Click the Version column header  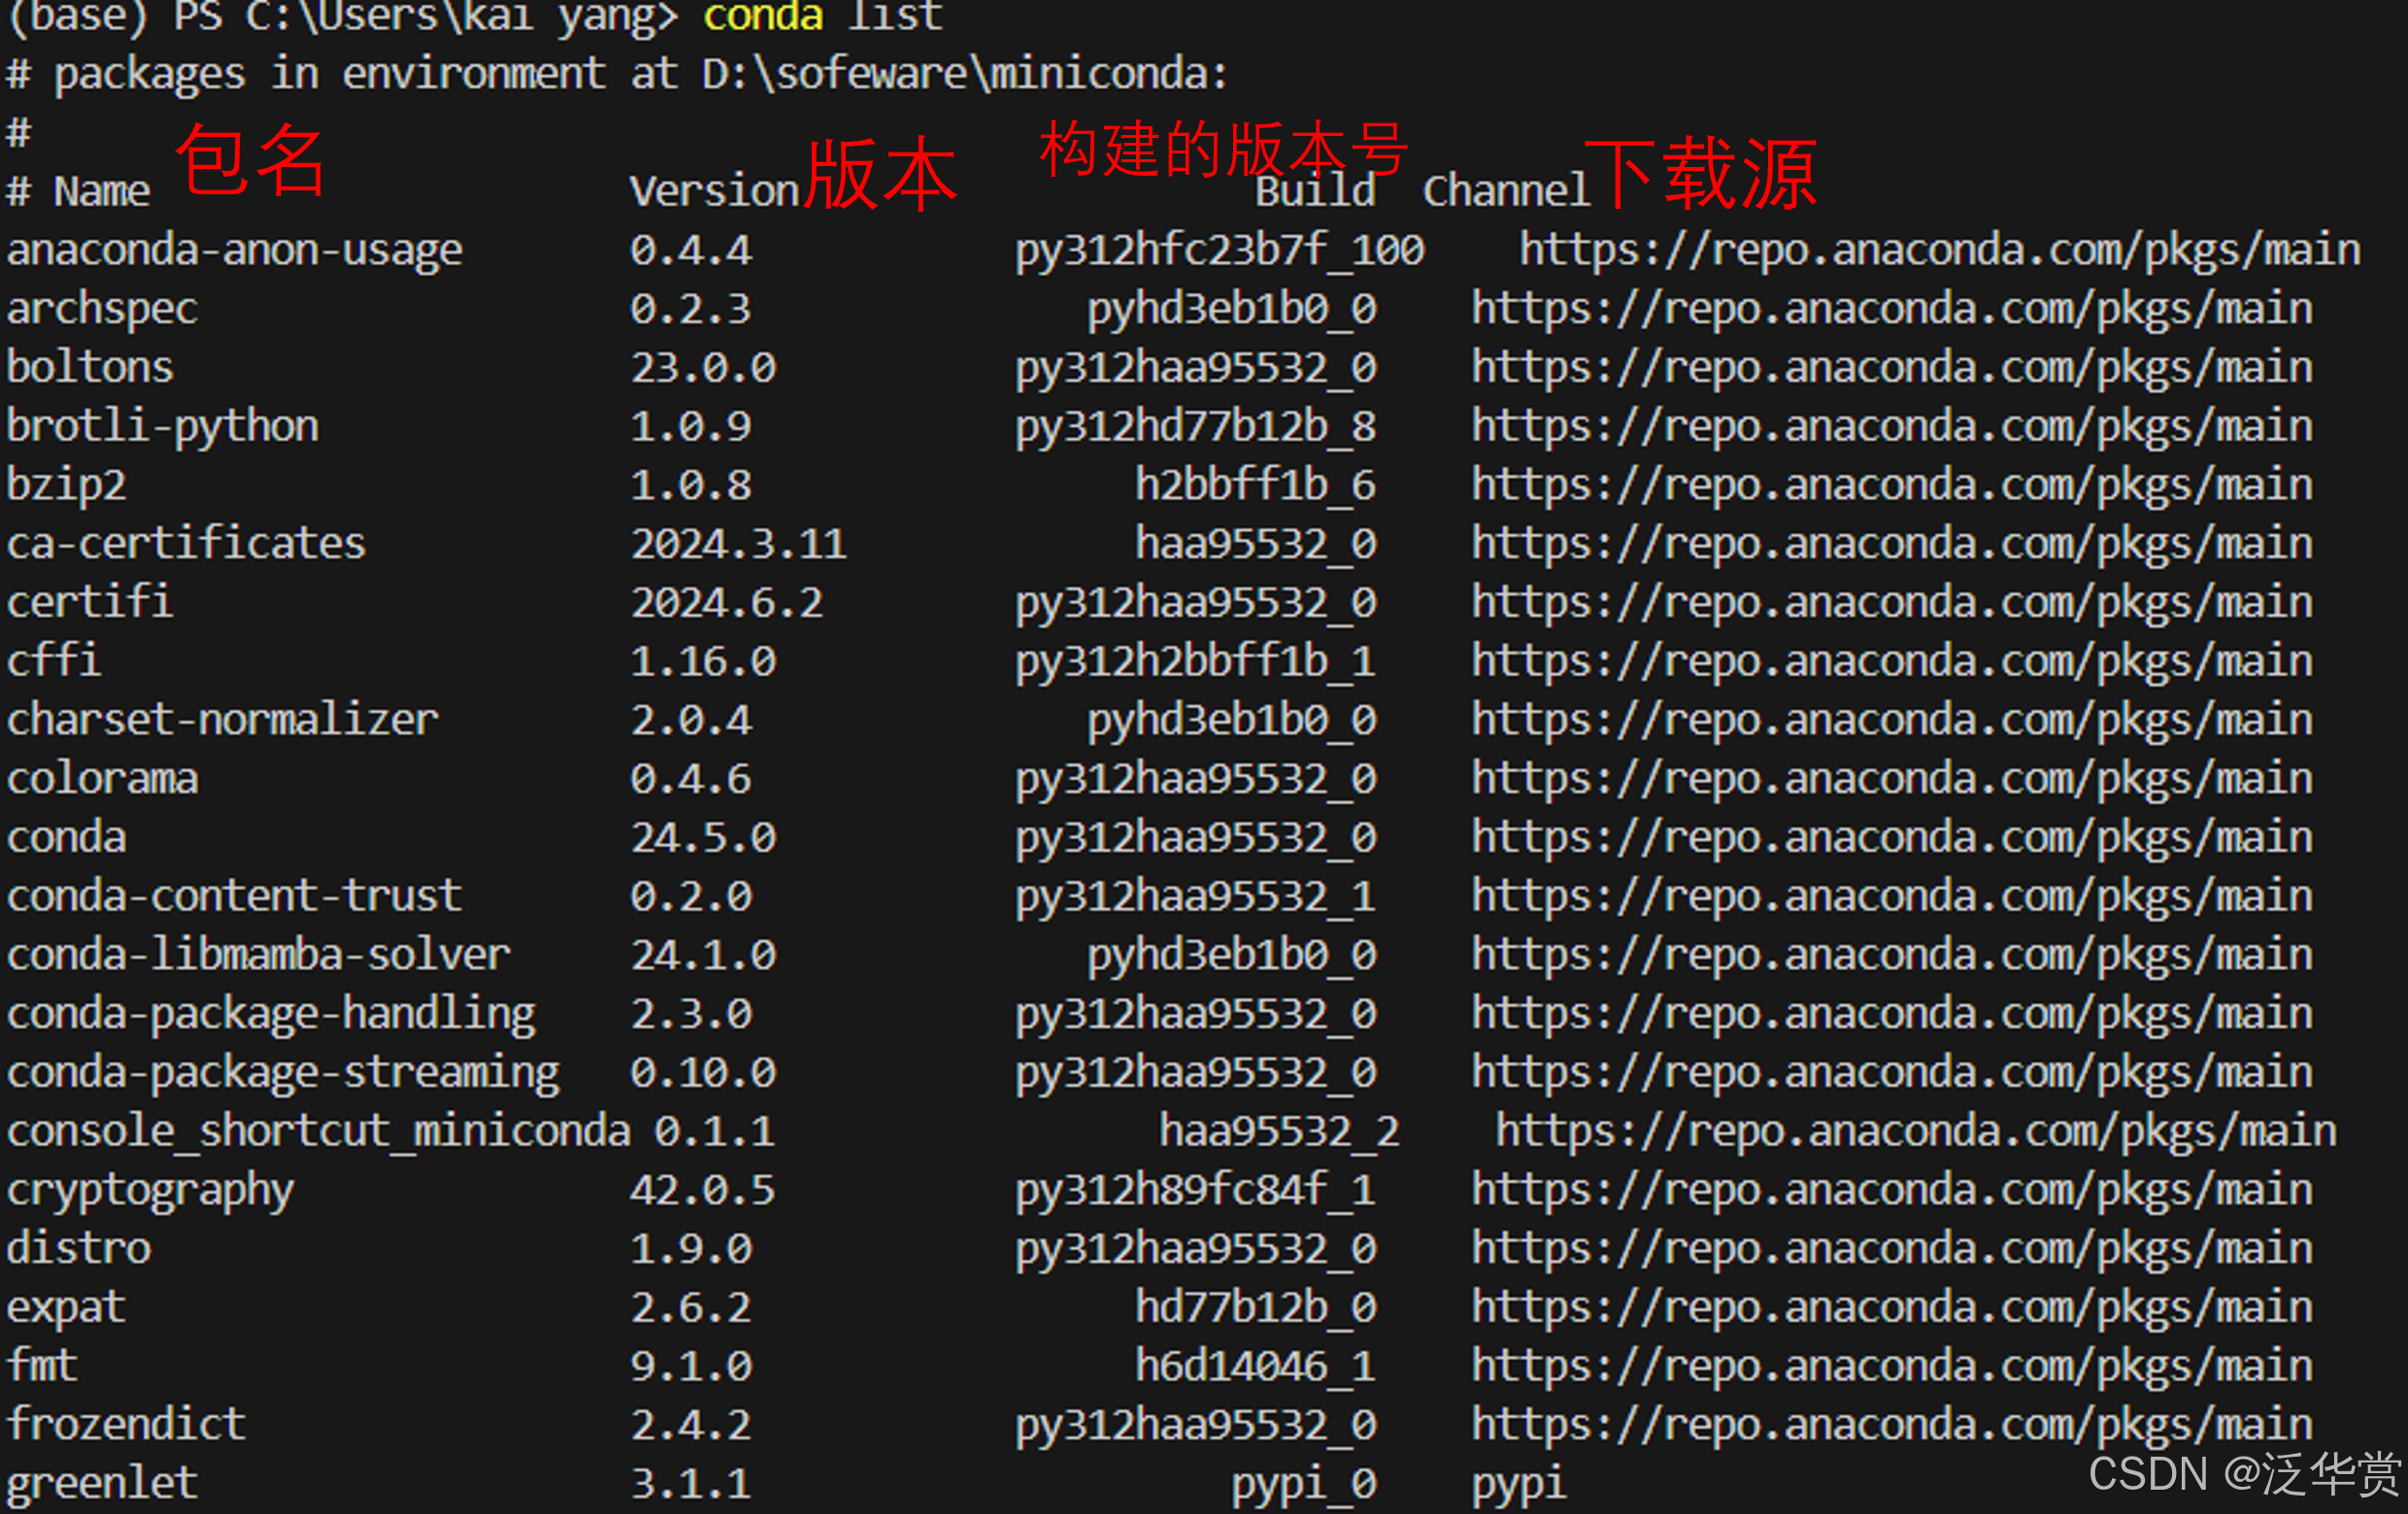pyautogui.click(x=714, y=191)
